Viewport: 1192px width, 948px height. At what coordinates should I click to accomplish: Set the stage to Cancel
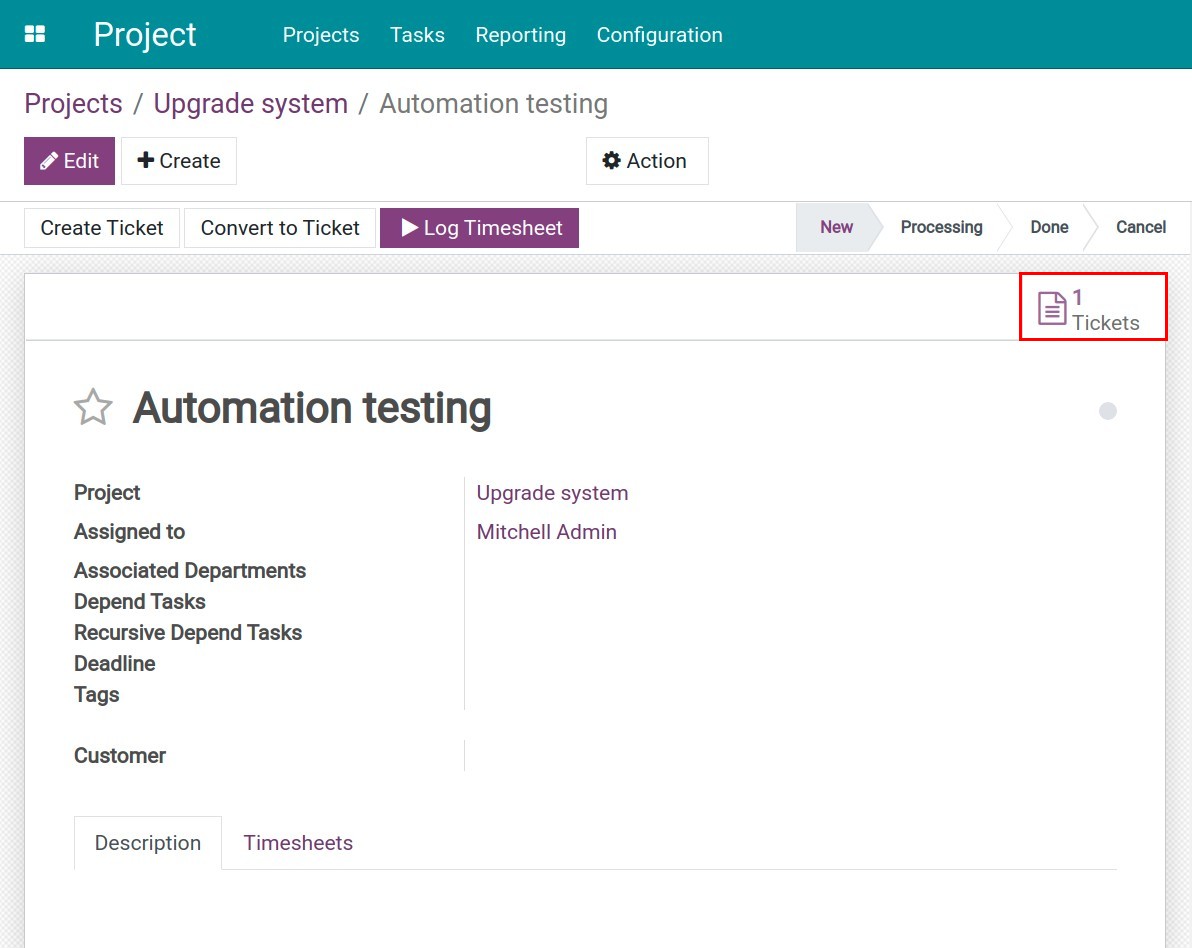pyautogui.click(x=1140, y=227)
